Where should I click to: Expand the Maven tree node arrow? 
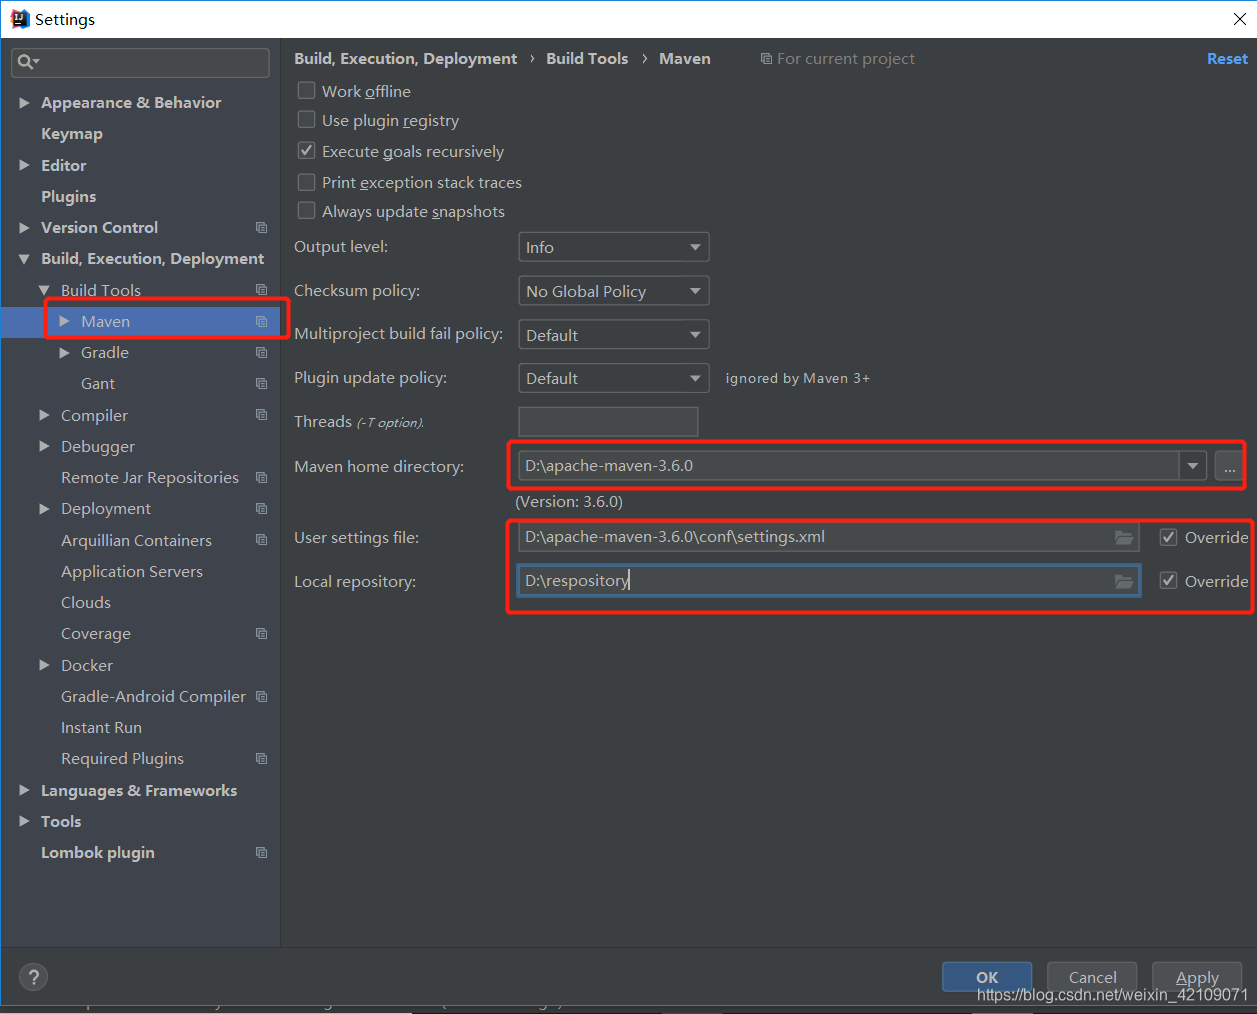64,321
